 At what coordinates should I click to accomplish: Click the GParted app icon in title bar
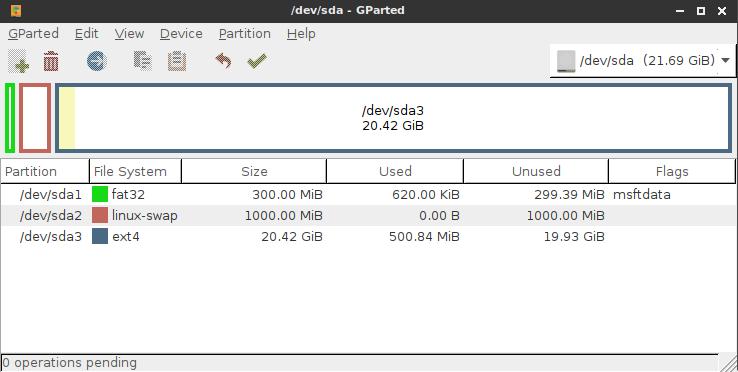point(16,10)
